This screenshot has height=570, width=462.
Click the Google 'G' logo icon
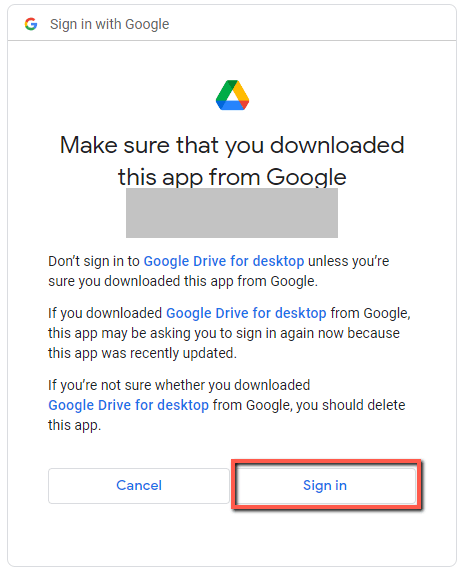pyautogui.click(x=31, y=24)
